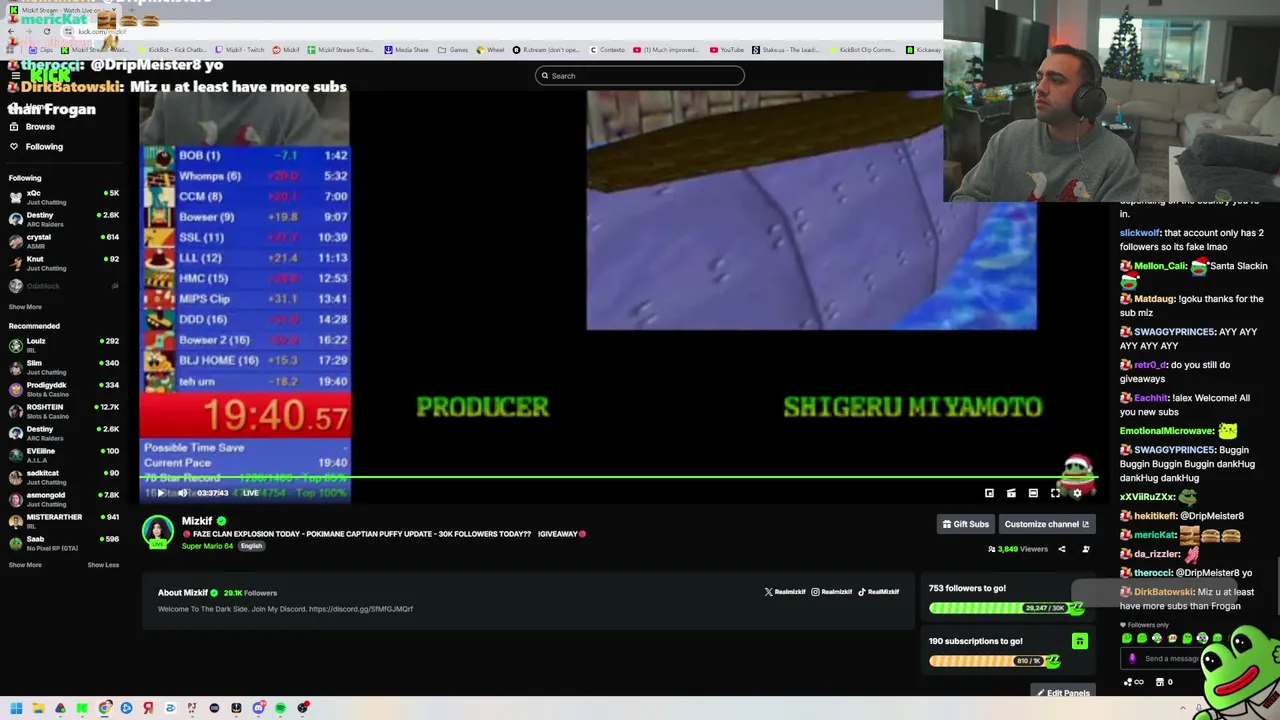Expand Following list with Show More

tap(25, 307)
